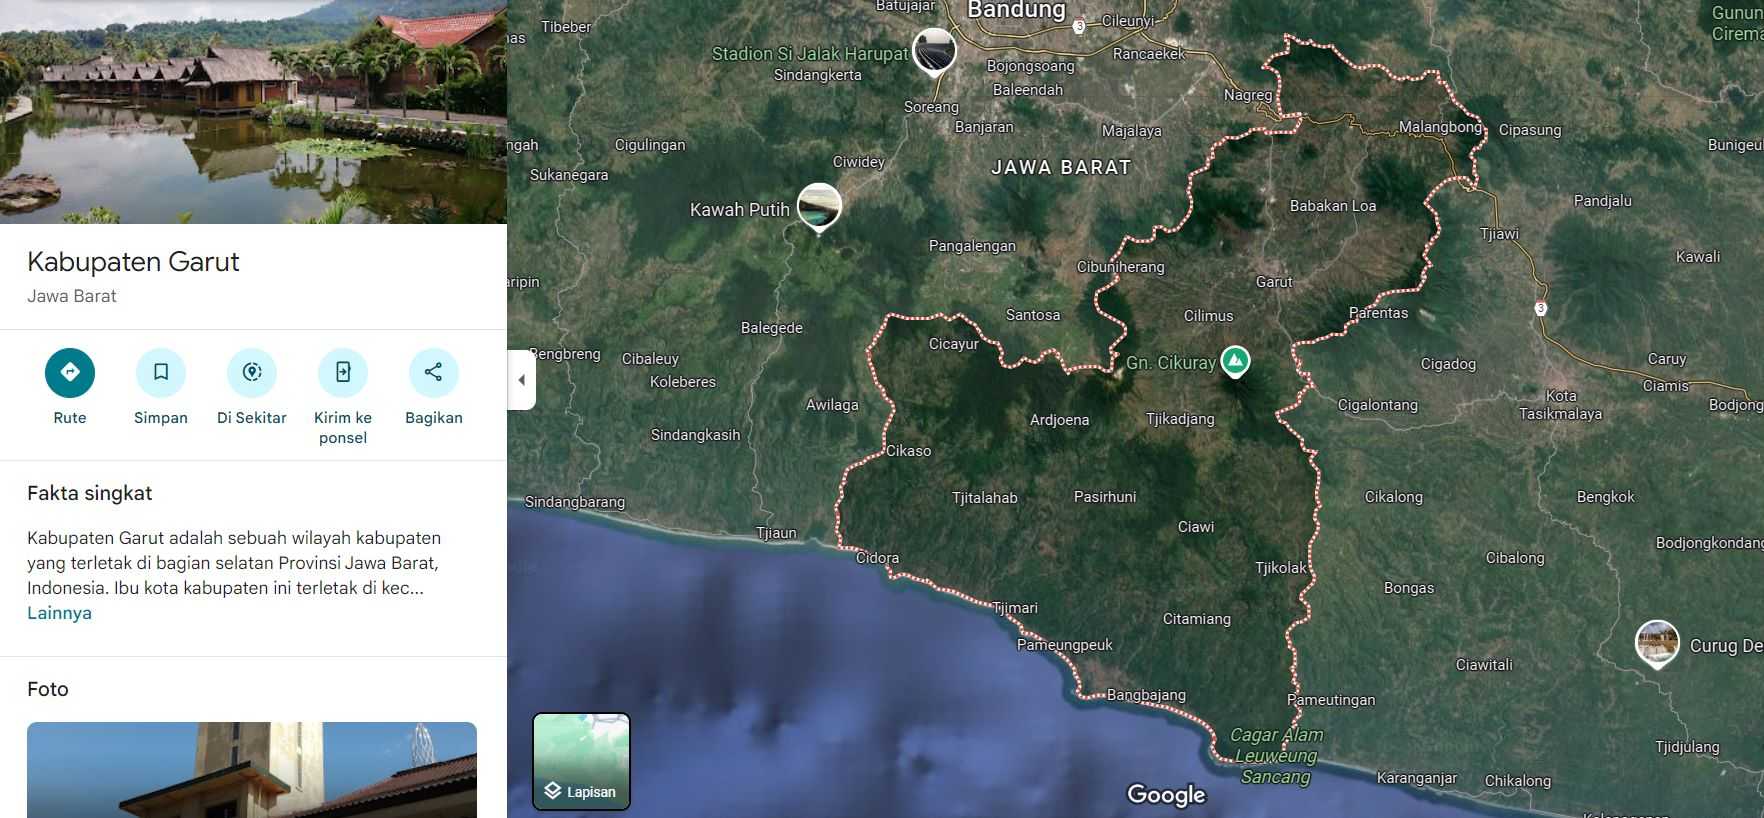
Task: Click the Rute directions icon
Action: 70,373
